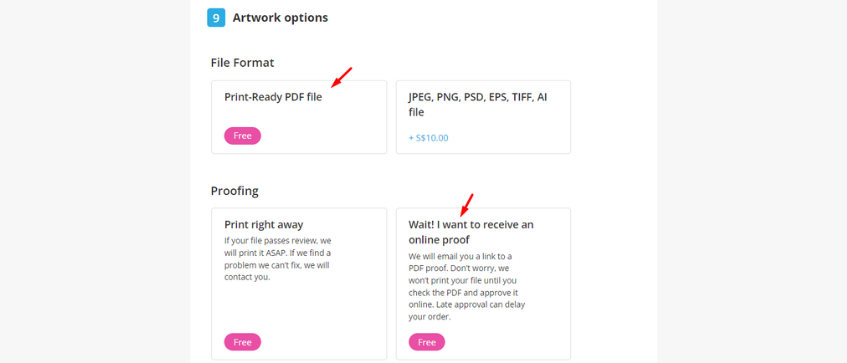Viewport: 847px width, 363px height.
Task: Select the Print-Ready PDF file format card
Action: 299,117
